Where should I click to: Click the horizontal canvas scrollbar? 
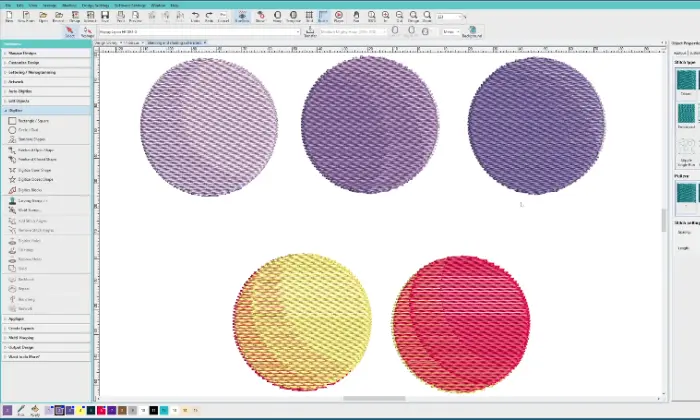[x=374, y=399]
